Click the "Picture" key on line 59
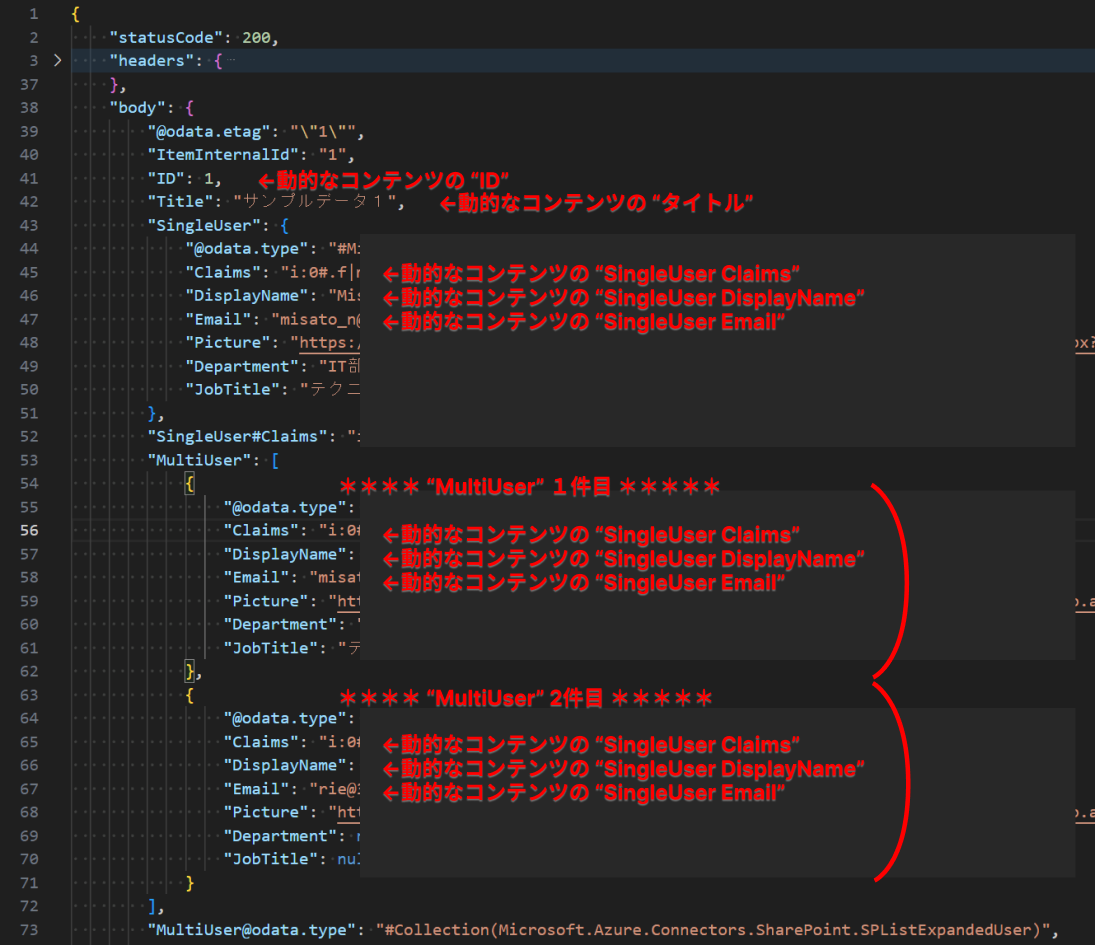Screen dimensions: 1095x945 click(266, 601)
